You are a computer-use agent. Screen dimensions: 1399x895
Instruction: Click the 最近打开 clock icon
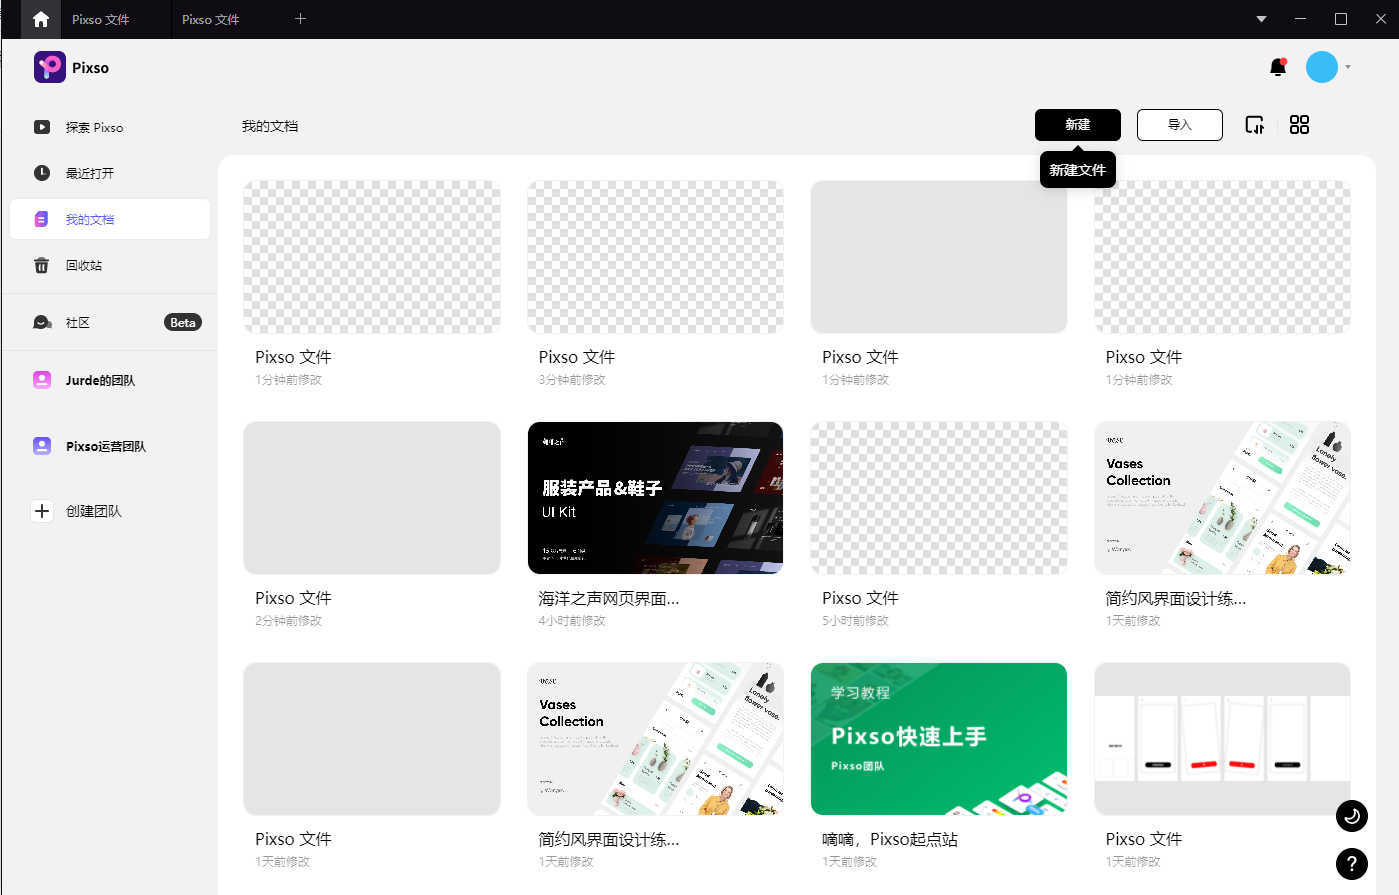pyautogui.click(x=42, y=173)
